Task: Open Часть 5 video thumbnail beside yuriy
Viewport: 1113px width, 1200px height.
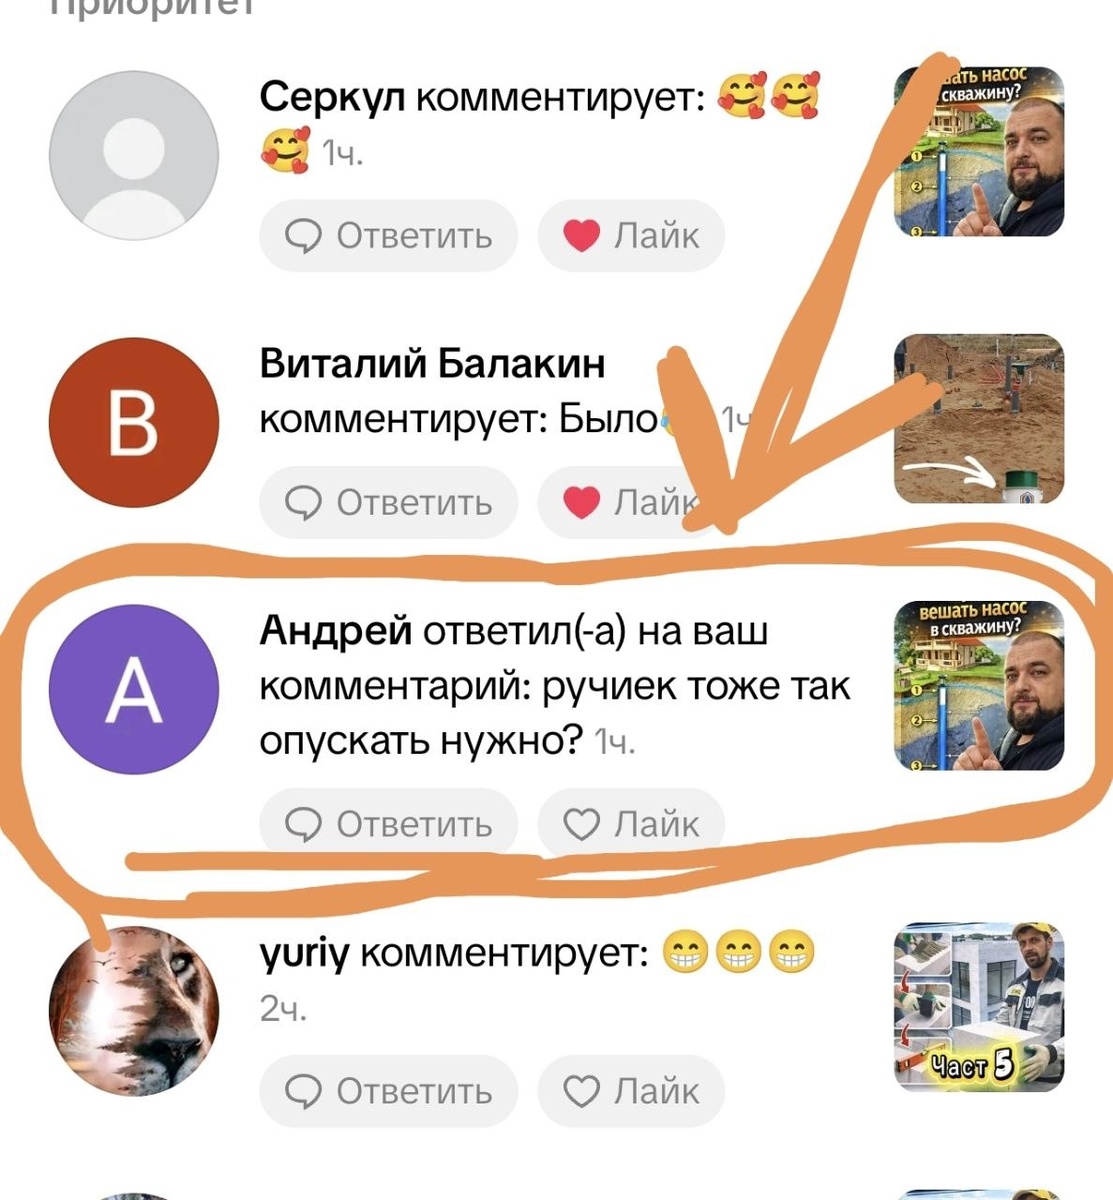Action: pos(978,1007)
